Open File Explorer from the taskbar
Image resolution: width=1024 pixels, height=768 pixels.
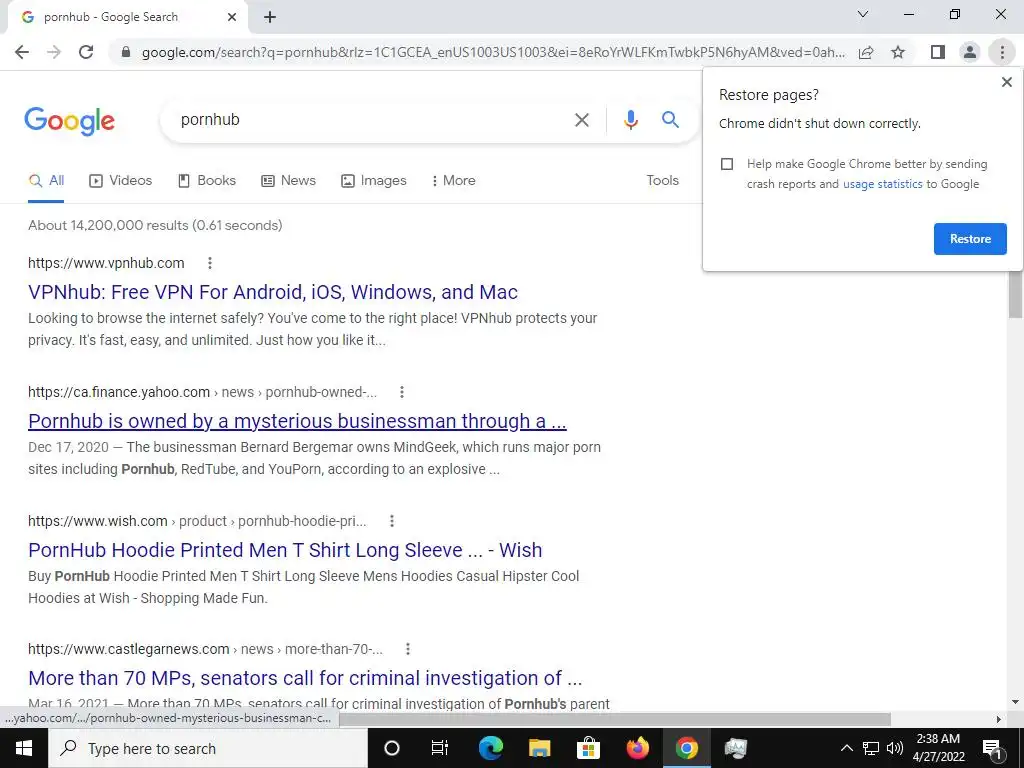539,748
